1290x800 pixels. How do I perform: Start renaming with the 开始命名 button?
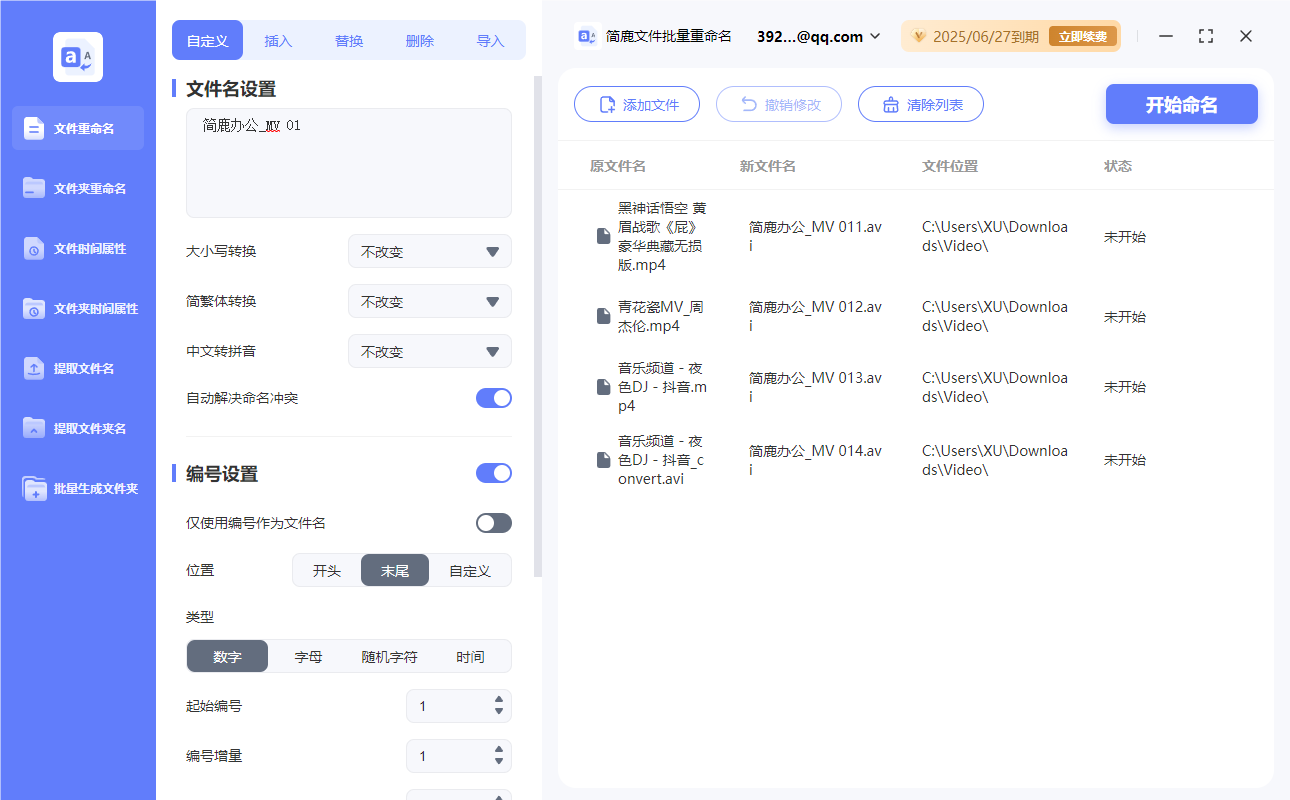tap(1181, 104)
